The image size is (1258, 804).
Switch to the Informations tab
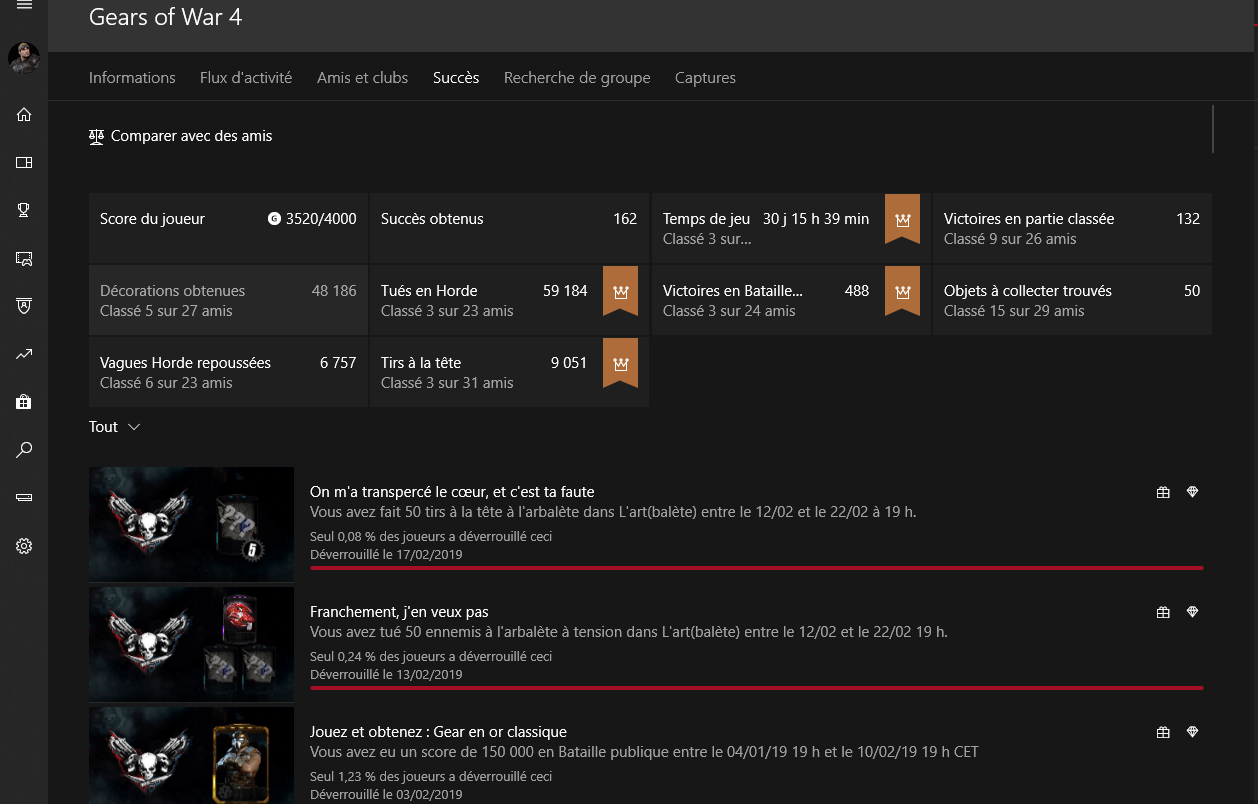click(132, 78)
